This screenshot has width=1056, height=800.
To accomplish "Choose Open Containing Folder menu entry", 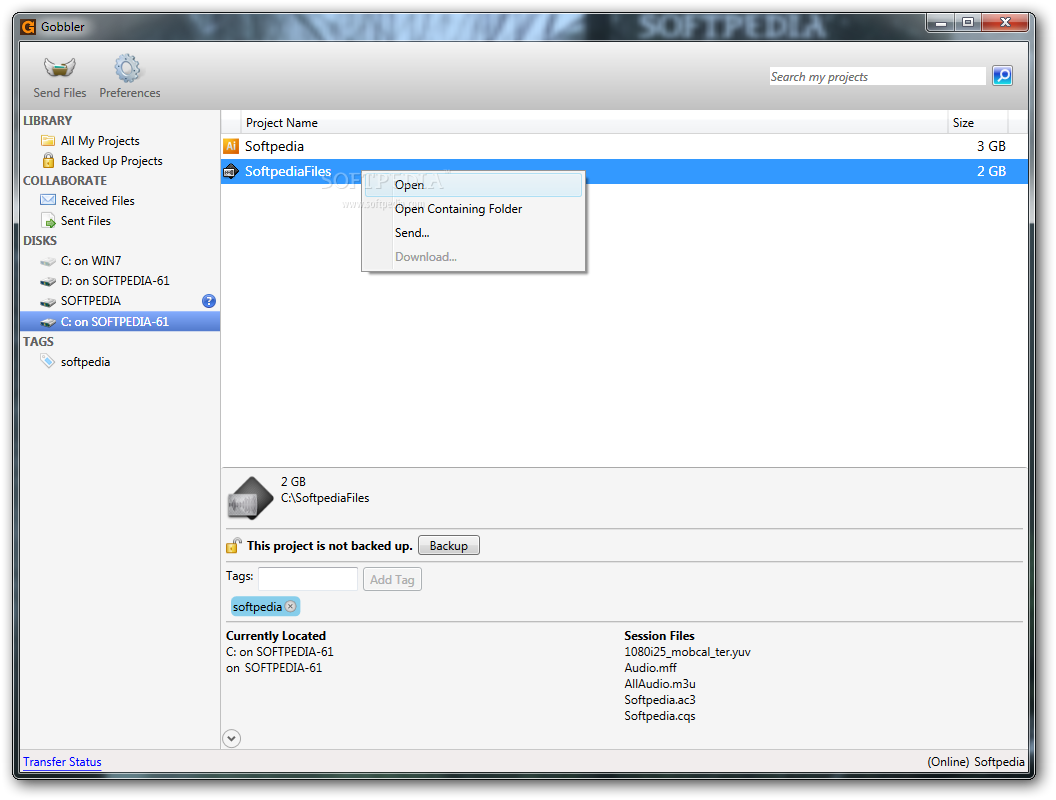I will tap(473, 209).
